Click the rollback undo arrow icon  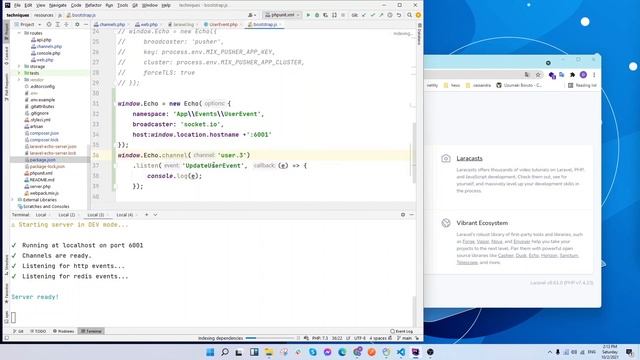coord(399,15)
